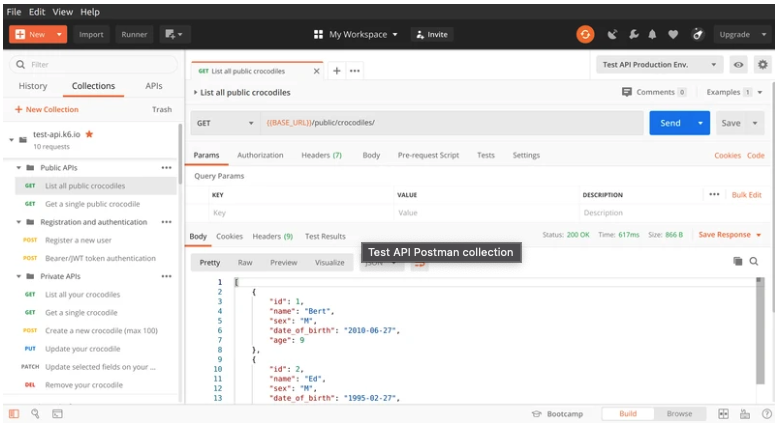Open the manage environments gear icon

coord(763,65)
